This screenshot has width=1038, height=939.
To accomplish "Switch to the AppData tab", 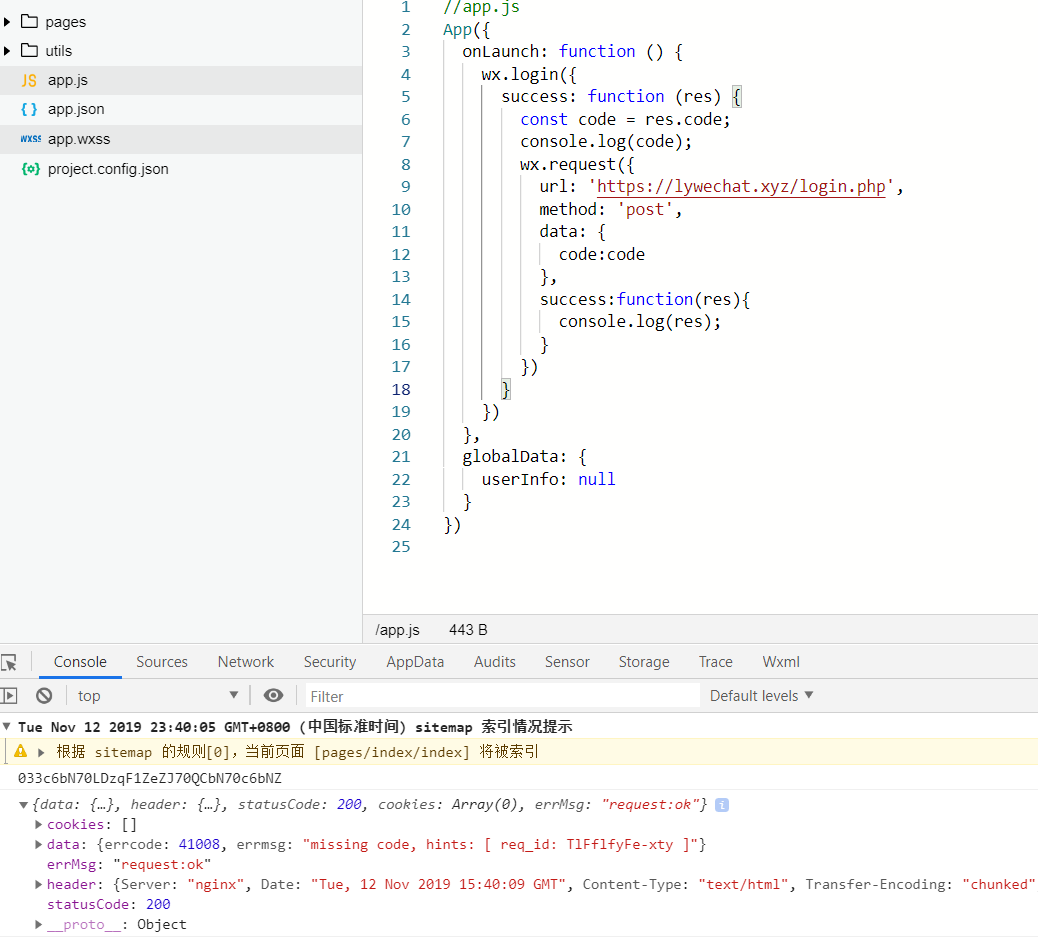I will tap(415, 662).
